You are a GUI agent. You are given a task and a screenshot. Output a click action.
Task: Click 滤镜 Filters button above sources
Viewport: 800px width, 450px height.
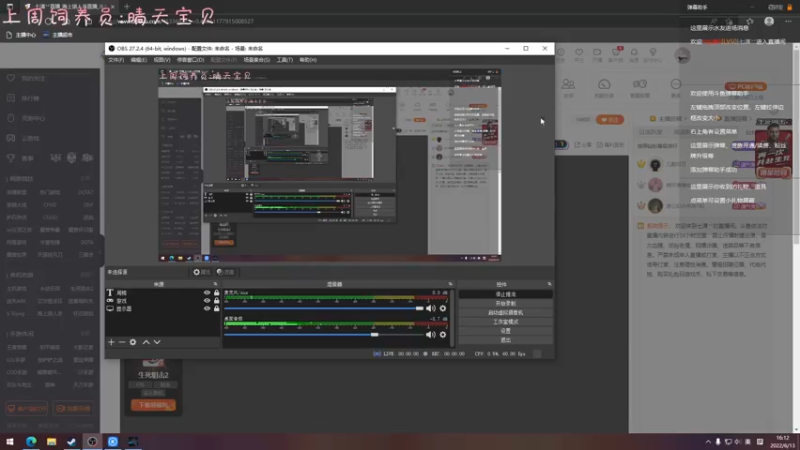point(226,272)
